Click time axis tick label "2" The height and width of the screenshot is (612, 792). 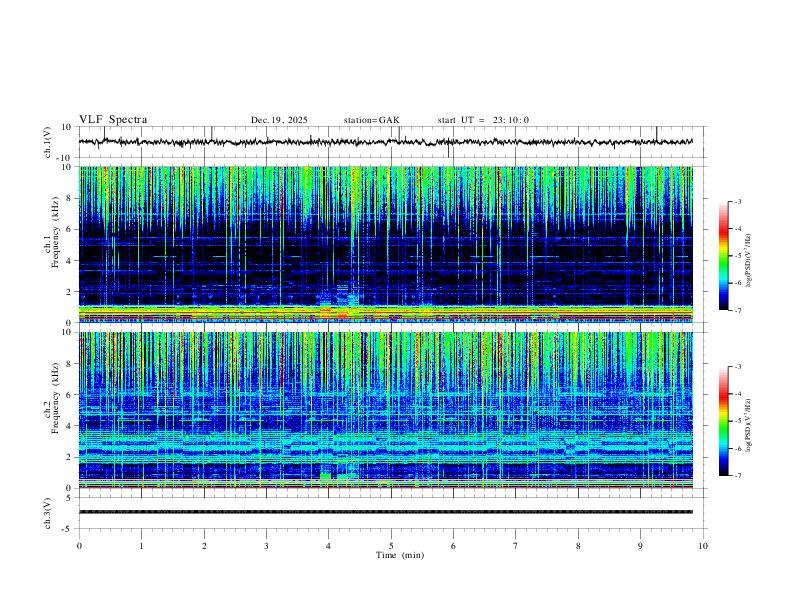204,546
